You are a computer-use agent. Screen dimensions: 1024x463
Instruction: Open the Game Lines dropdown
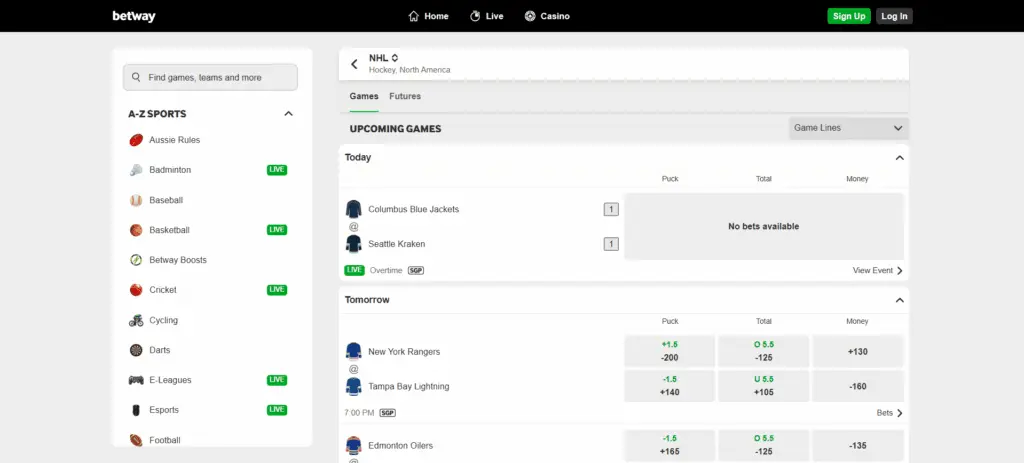point(848,128)
